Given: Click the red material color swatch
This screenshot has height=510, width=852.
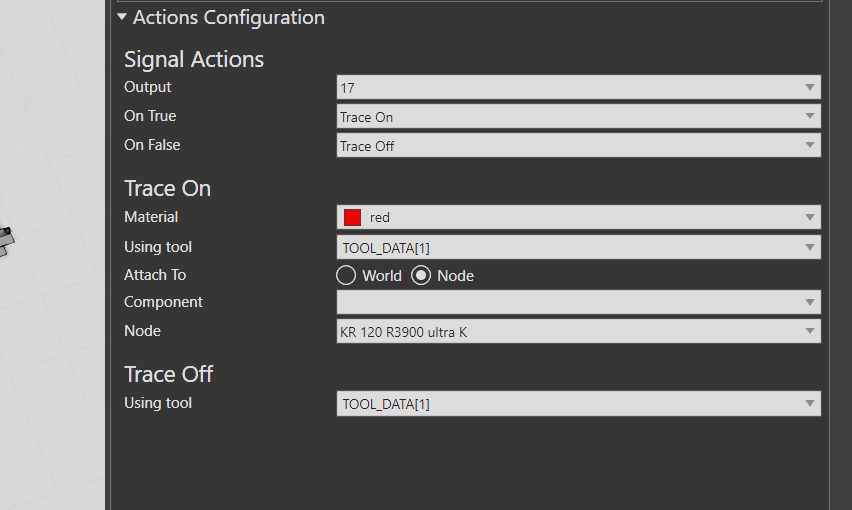Looking at the screenshot, I should 352,217.
